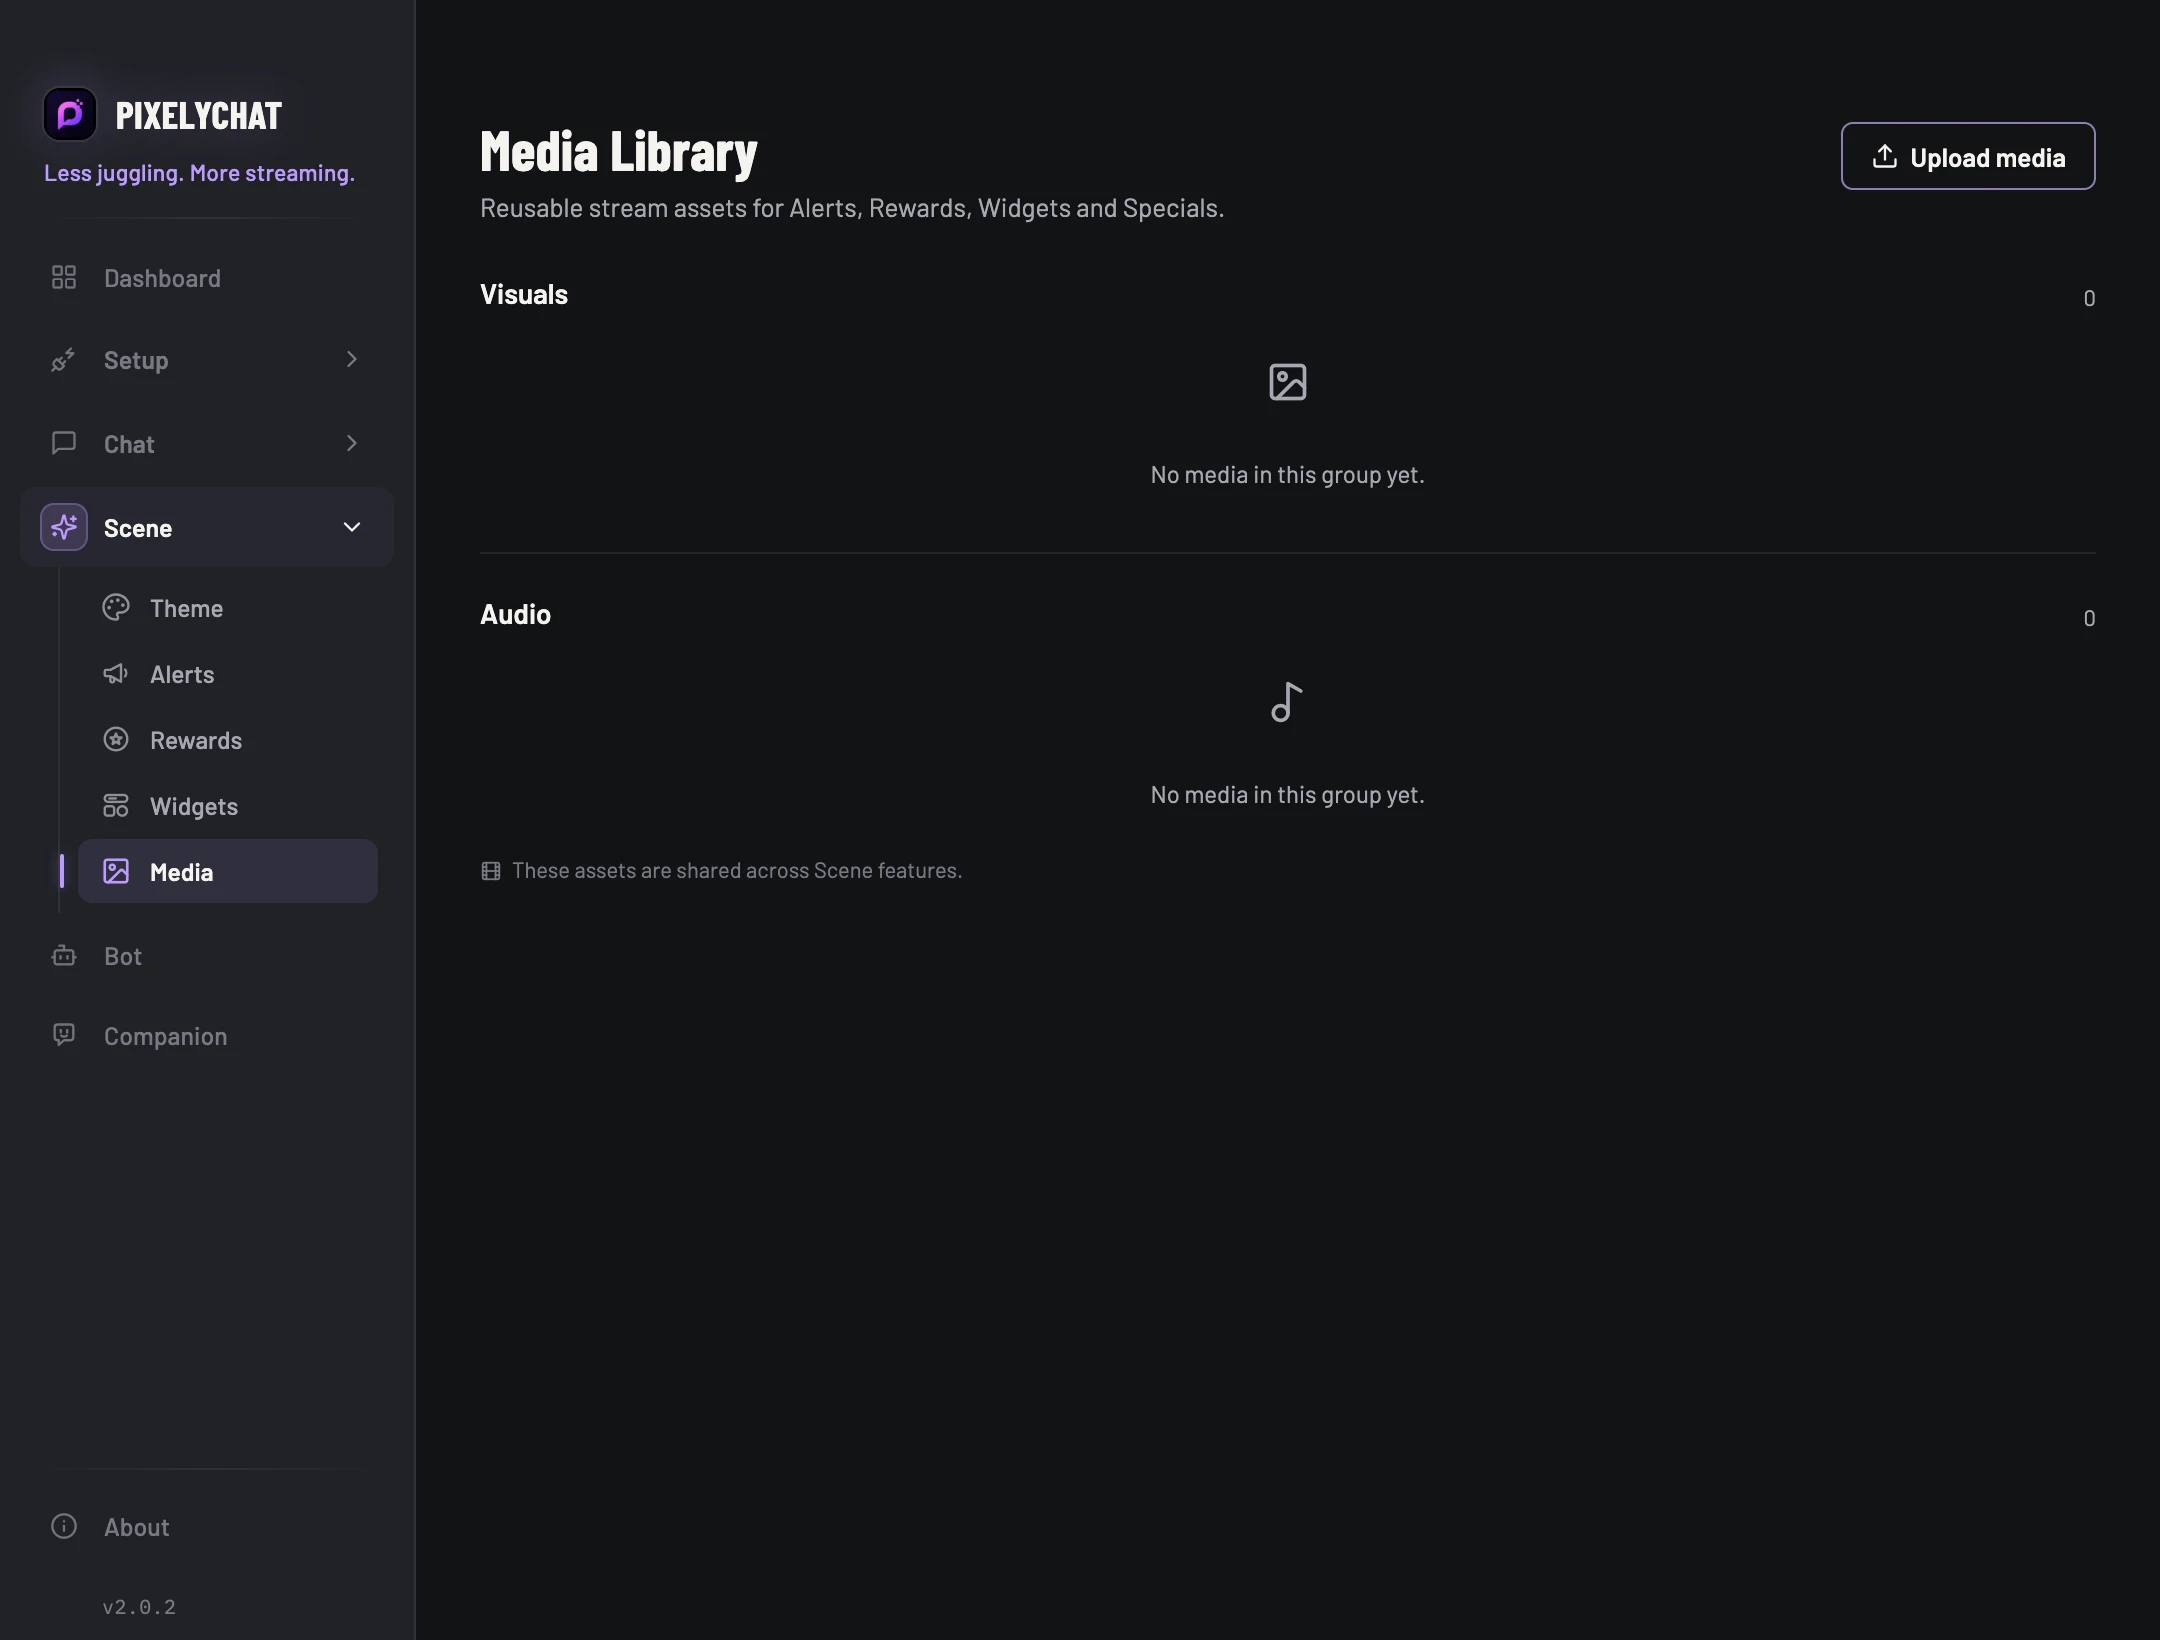Open the Rewards menu item
This screenshot has height=1640, width=2160.
click(x=228, y=740)
